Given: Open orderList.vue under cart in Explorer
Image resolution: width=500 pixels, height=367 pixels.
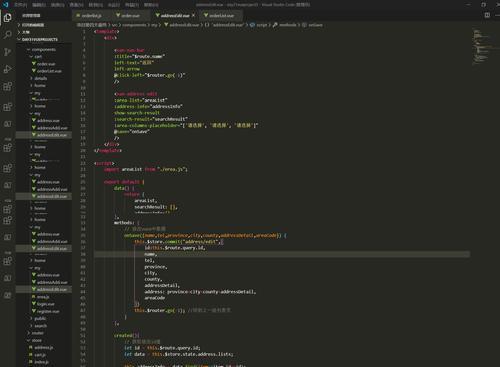Looking at the screenshot, I should [49, 71].
